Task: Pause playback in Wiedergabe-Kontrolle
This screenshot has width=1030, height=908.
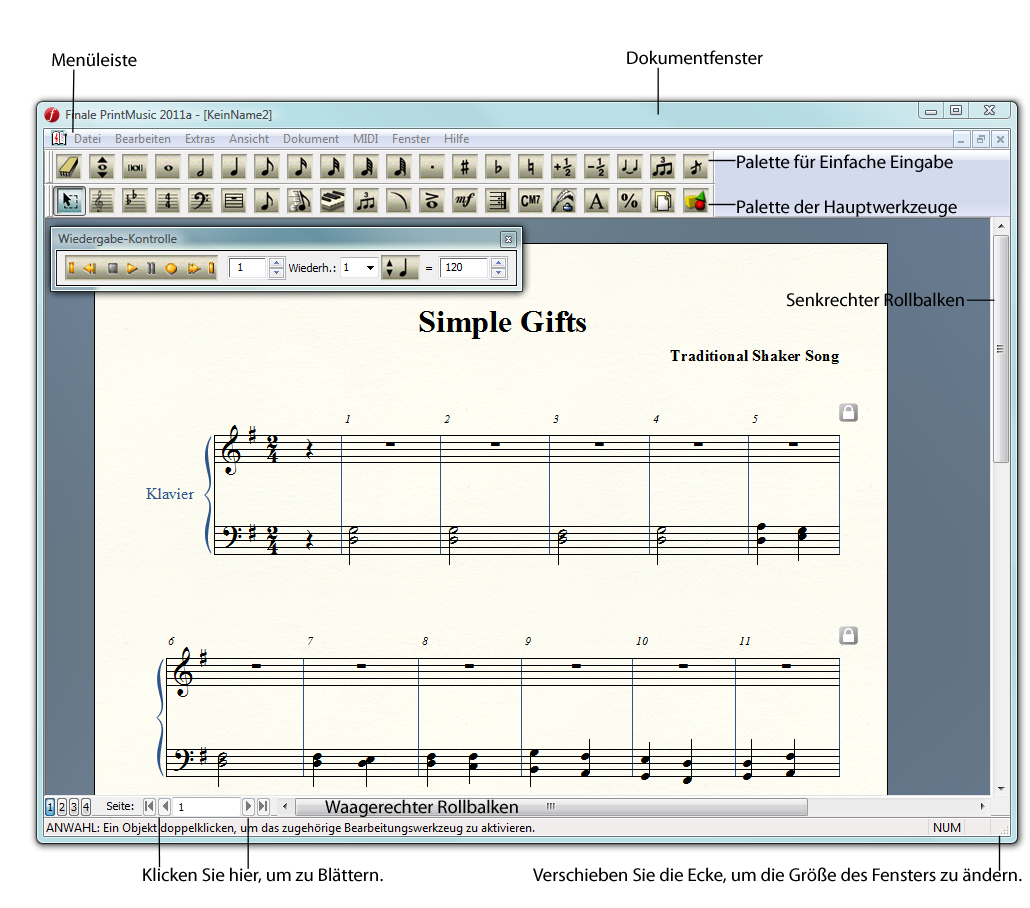Action: point(152,268)
